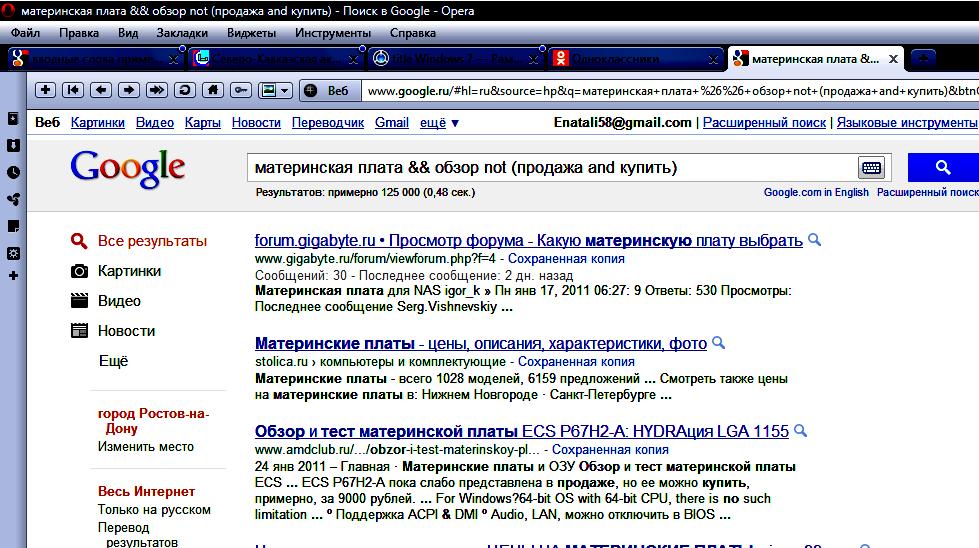Open the Вид menu
The height and width of the screenshot is (548, 979).
[x=128, y=32]
